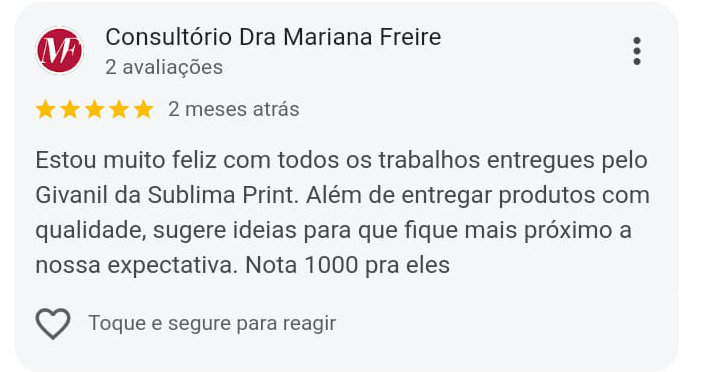This screenshot has width=706, height=372.
Task: Click the word 'qualidade' in the review
Action: pos(91,231)
